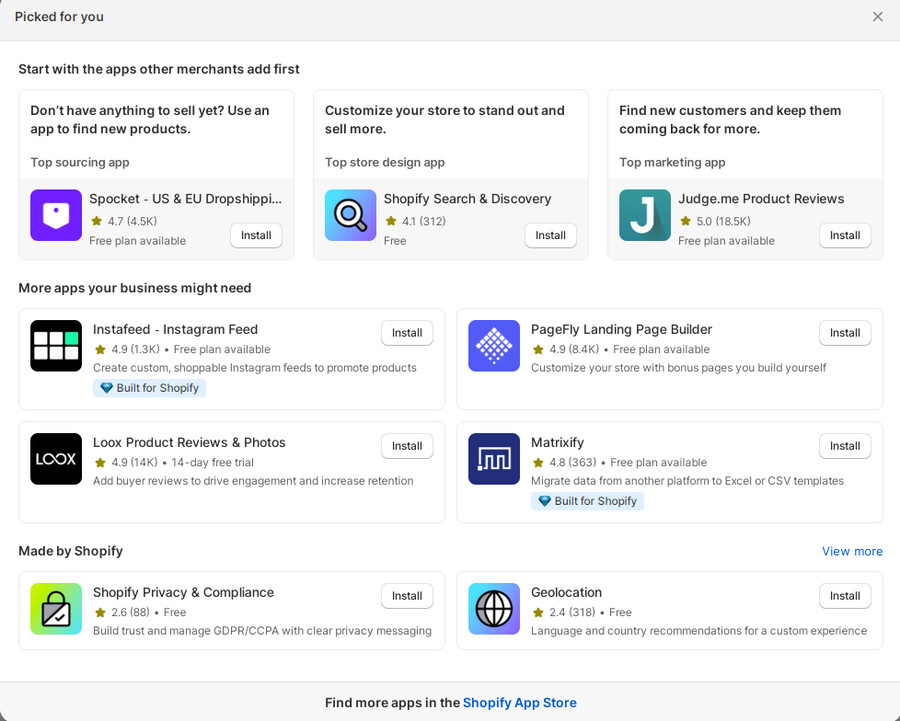Viewport: 900px width, 721px height.
Task: Open Loox Product Reviews & Photos title
Action: pyautogui.click(x=189, y=443)
